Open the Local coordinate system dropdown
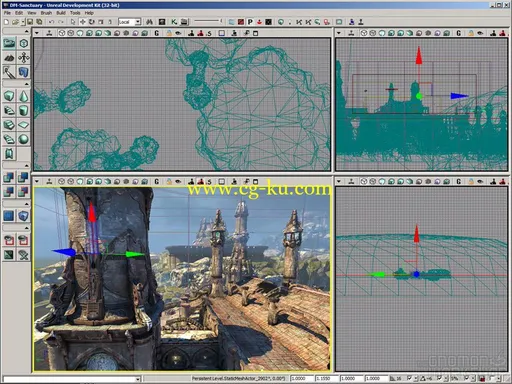The width and height of the screenshot is (512, 384). click(138, 22)
